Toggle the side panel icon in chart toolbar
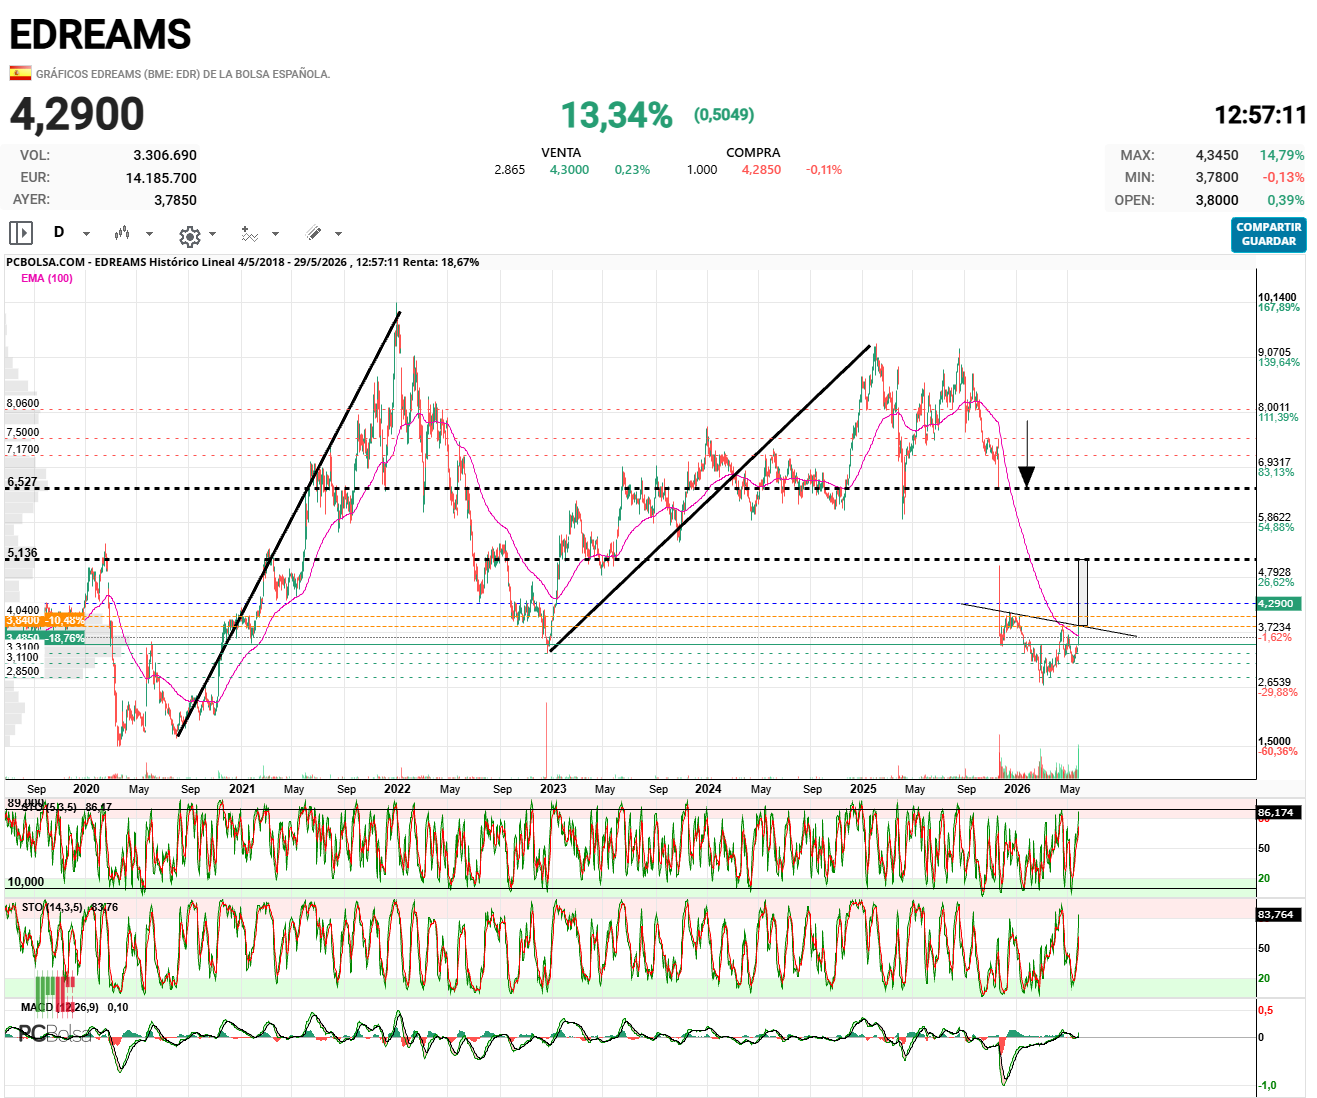The image size is (1317, 1098). point(21,233)
